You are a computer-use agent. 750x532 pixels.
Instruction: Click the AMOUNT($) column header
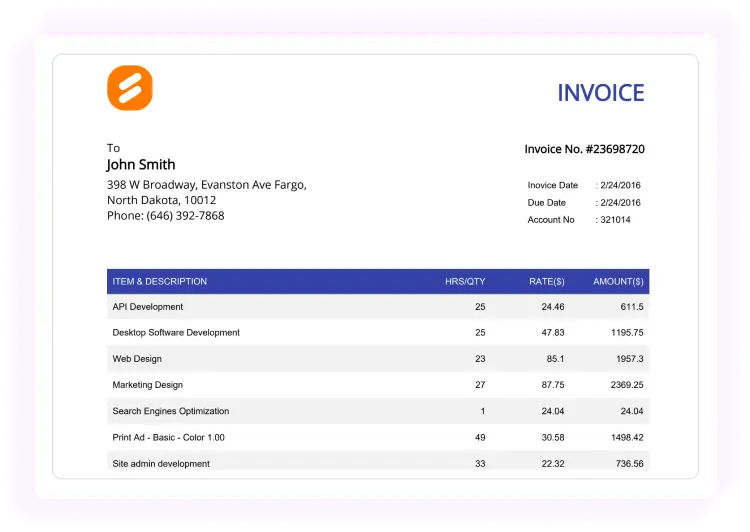(x=618, y=282)
